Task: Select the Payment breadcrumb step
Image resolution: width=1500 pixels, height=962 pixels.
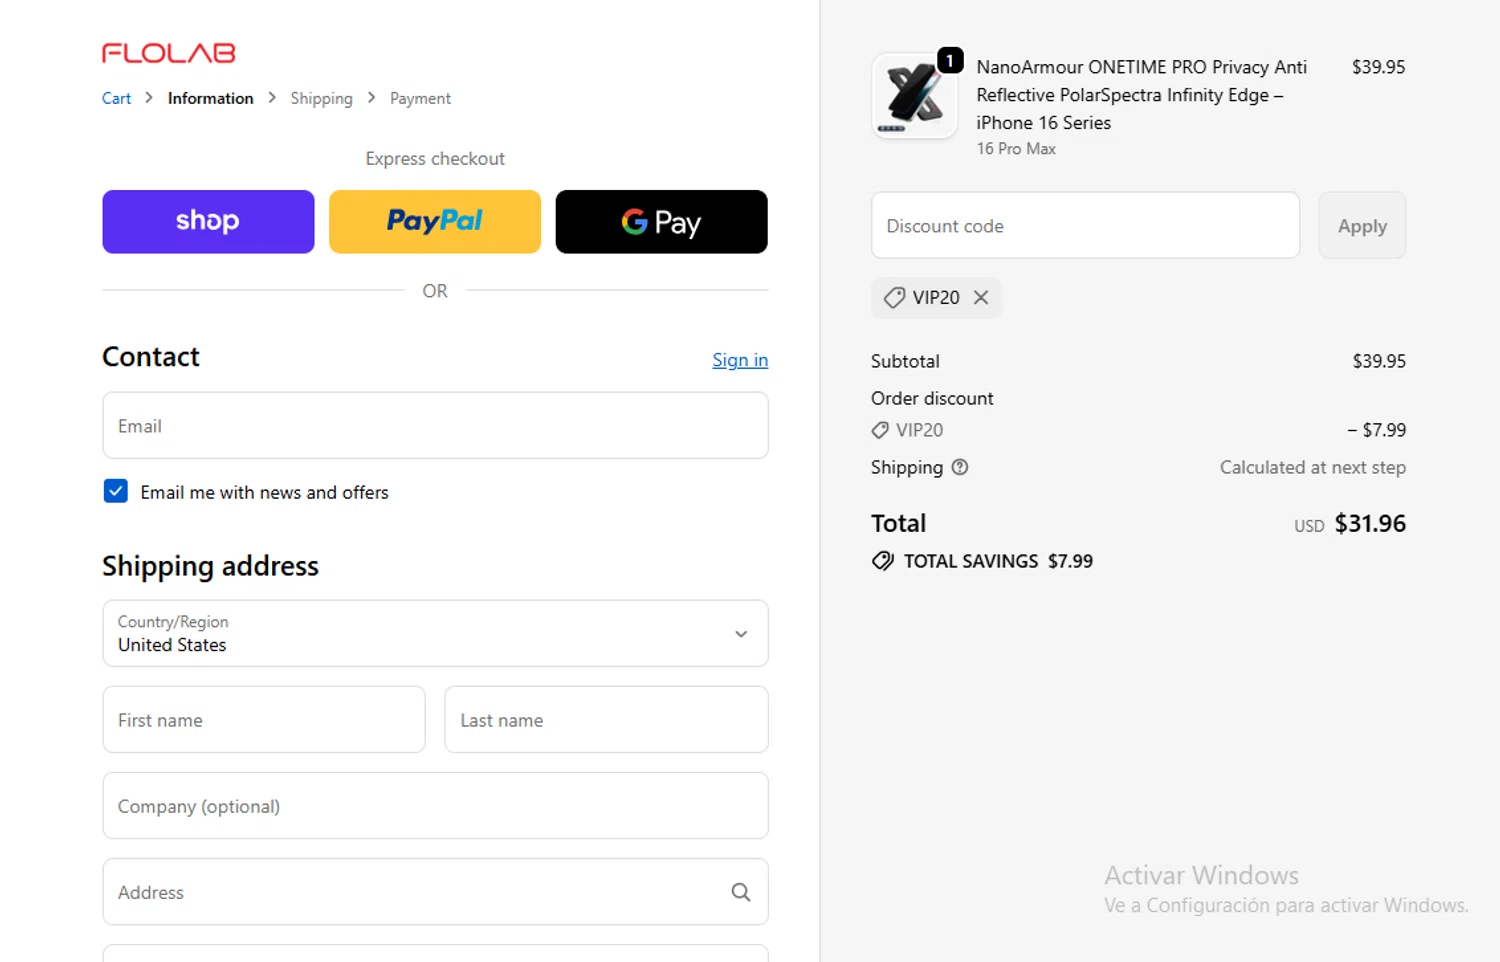Action: point(420,98)
